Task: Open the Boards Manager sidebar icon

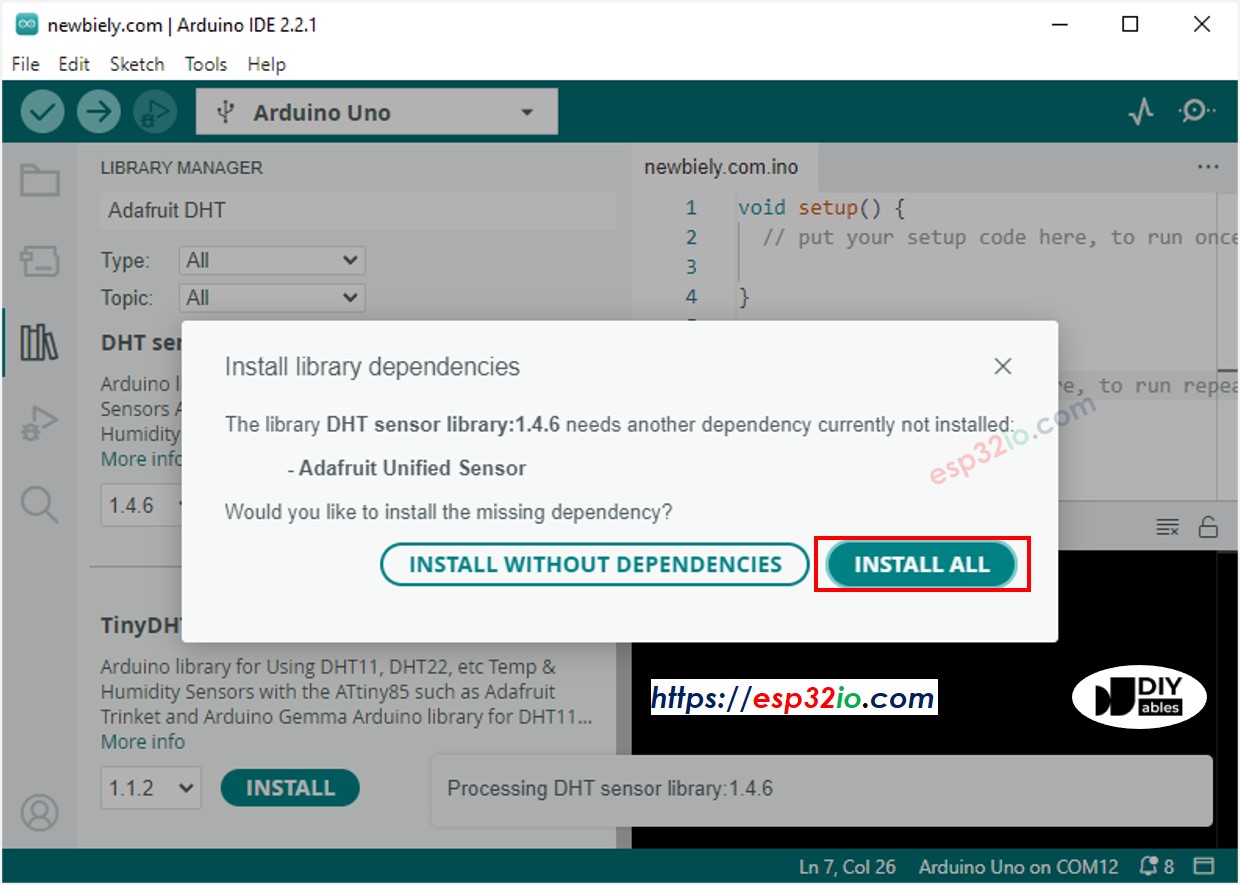Action: pyautogui.click(x=40, y=262)
